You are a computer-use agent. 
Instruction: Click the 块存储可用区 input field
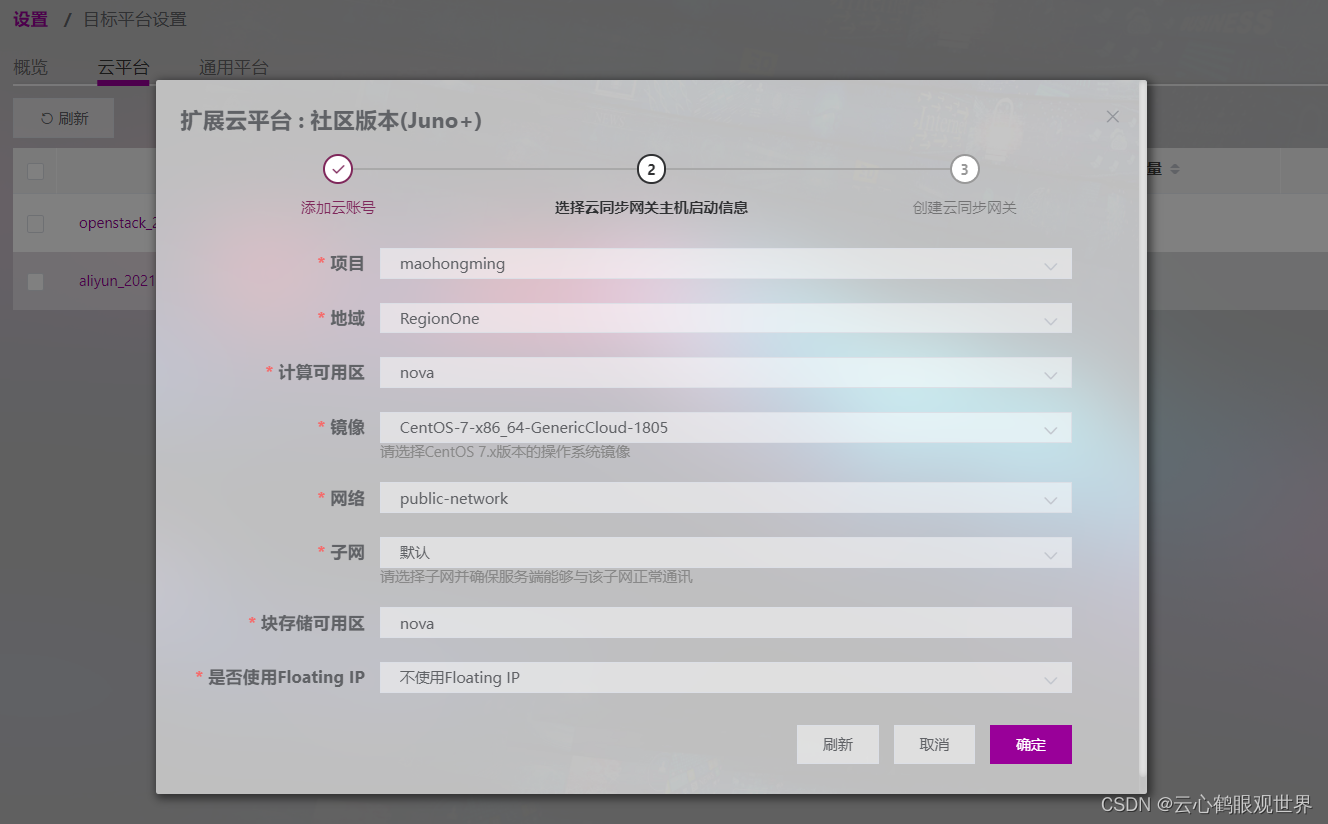coord(725,623)
